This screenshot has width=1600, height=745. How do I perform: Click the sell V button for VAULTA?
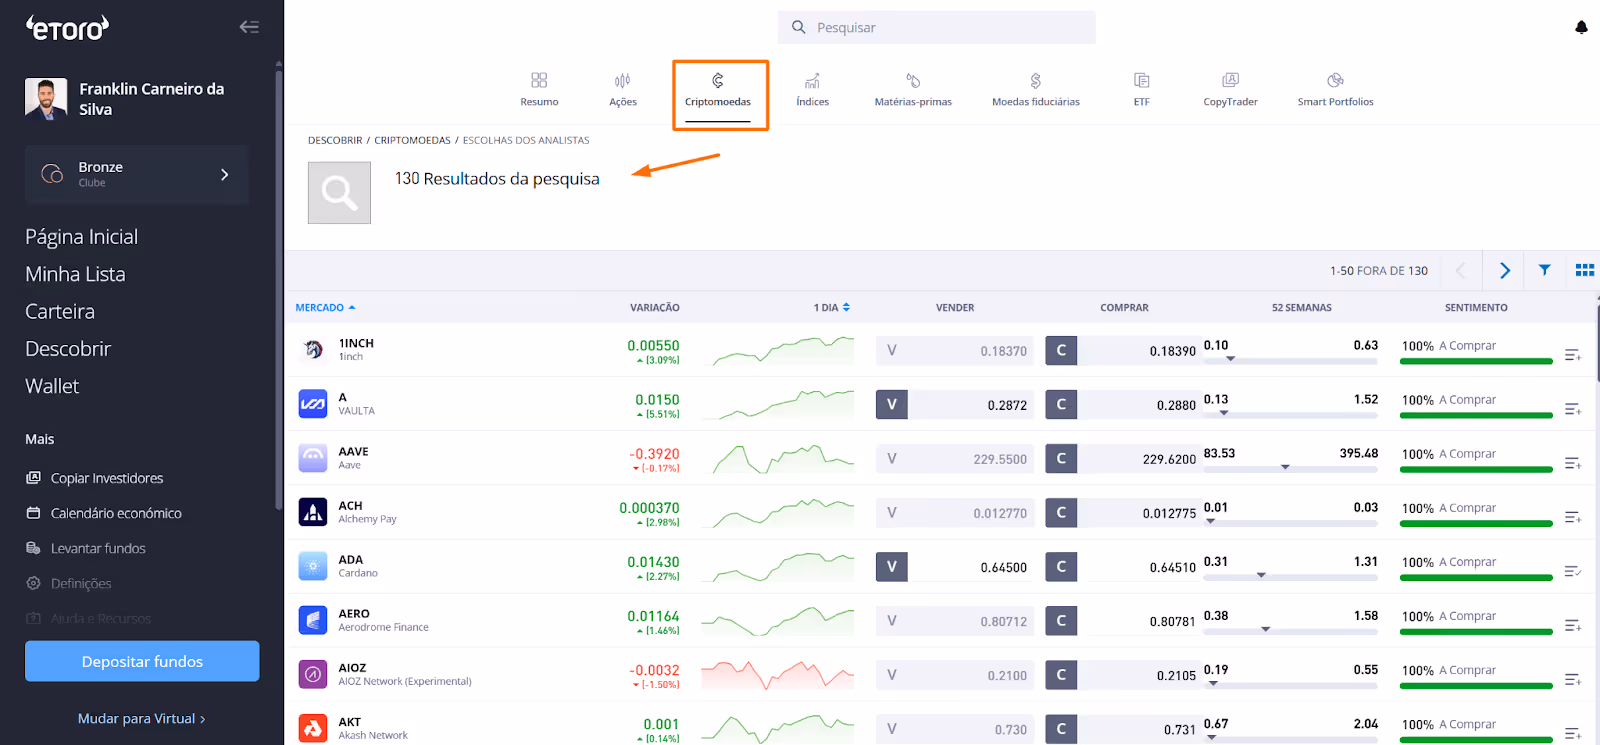pos(892,405)
